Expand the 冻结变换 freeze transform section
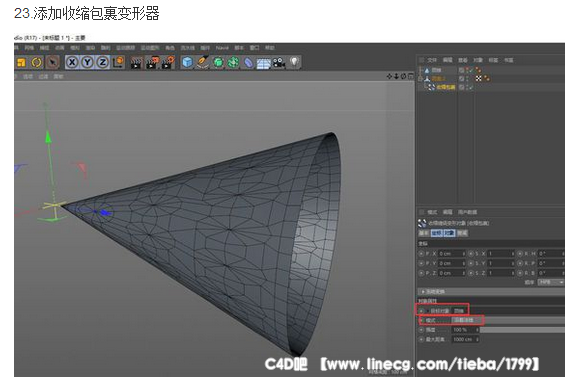Screen dimensions: 565x381 coord(435,292)
